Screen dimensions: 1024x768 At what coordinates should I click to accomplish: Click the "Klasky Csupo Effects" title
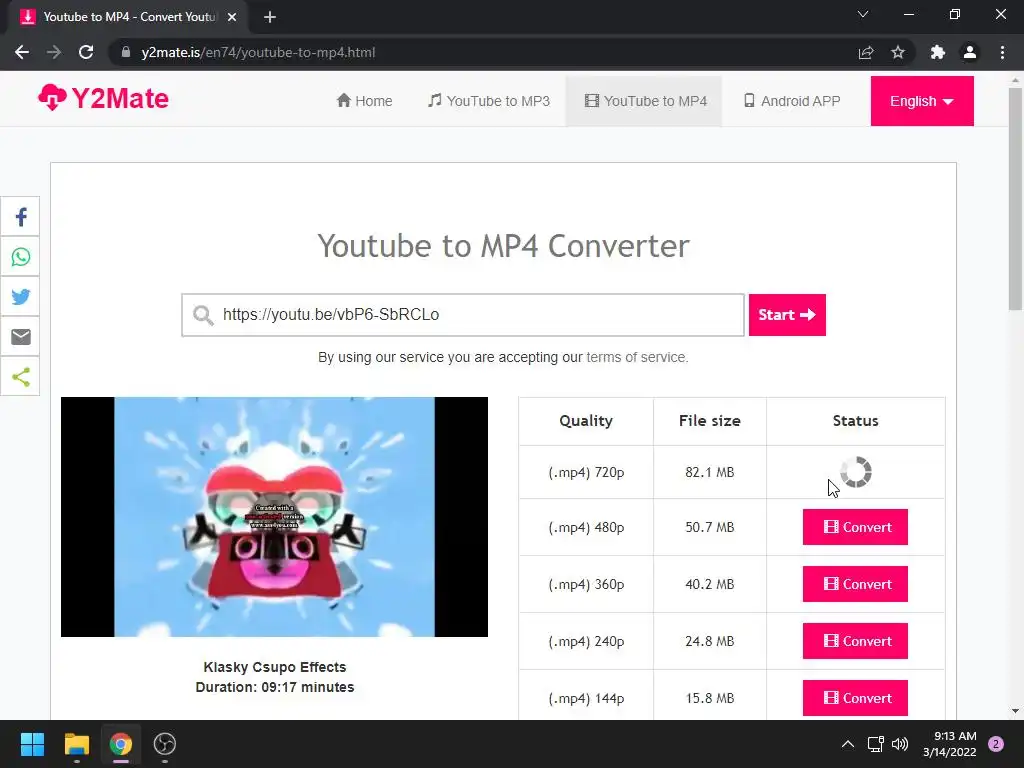tap(274, 667)
